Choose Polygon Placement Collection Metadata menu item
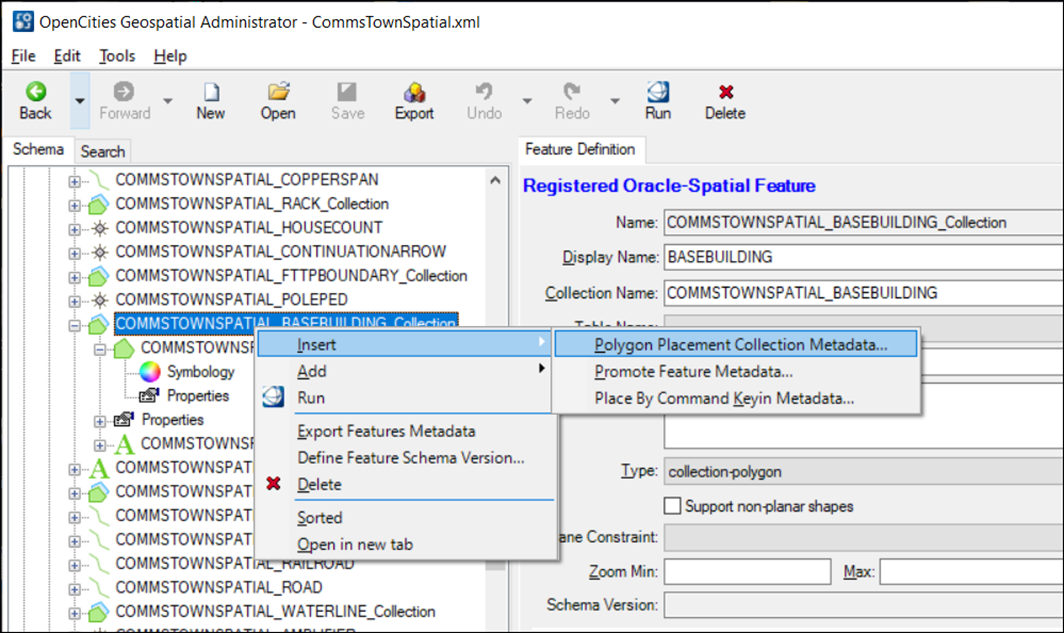 click(740, 345)
